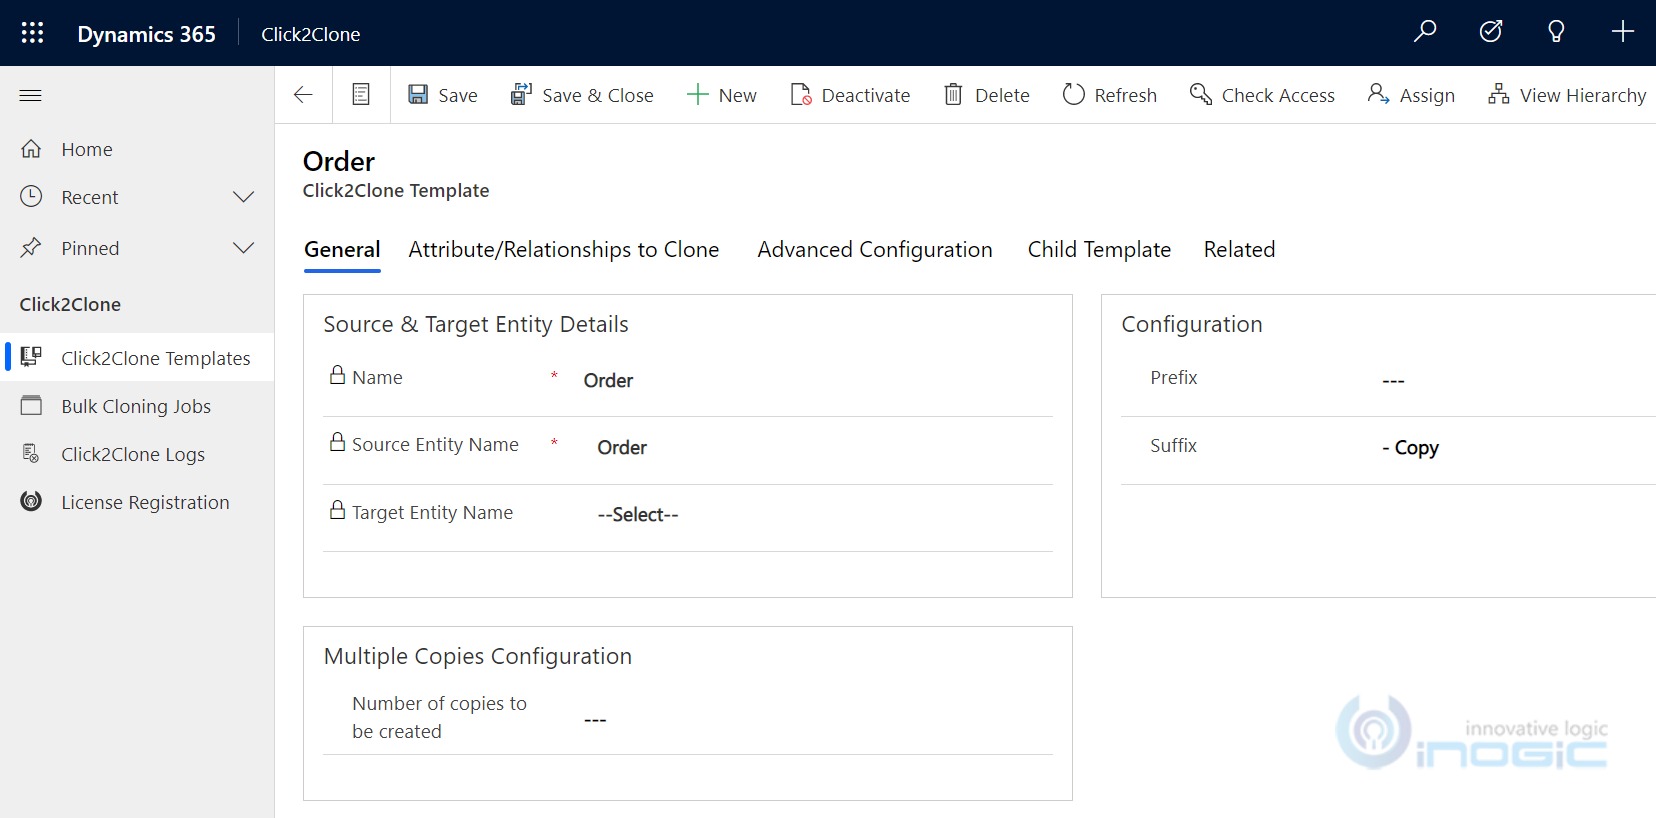Click lock icon beside Target Entity Name
This screenshot has width=1656, height=818.
tap(337, 510)
